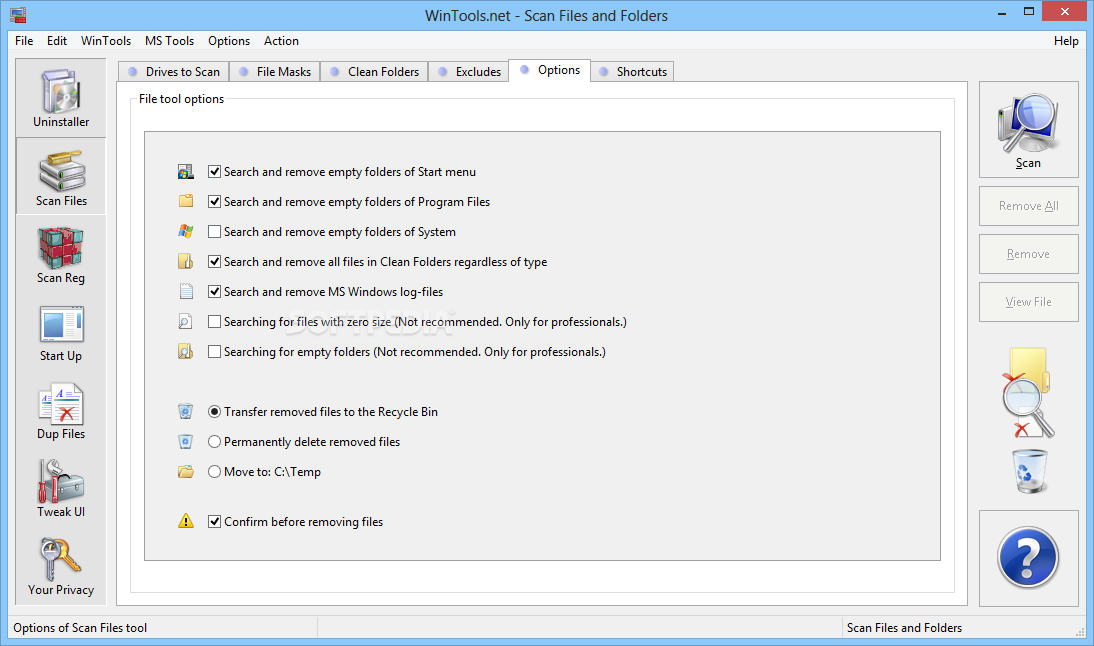Click the permanently delete bin icon
This screenshot has width=1094, height=646.
tap(186, 442)
